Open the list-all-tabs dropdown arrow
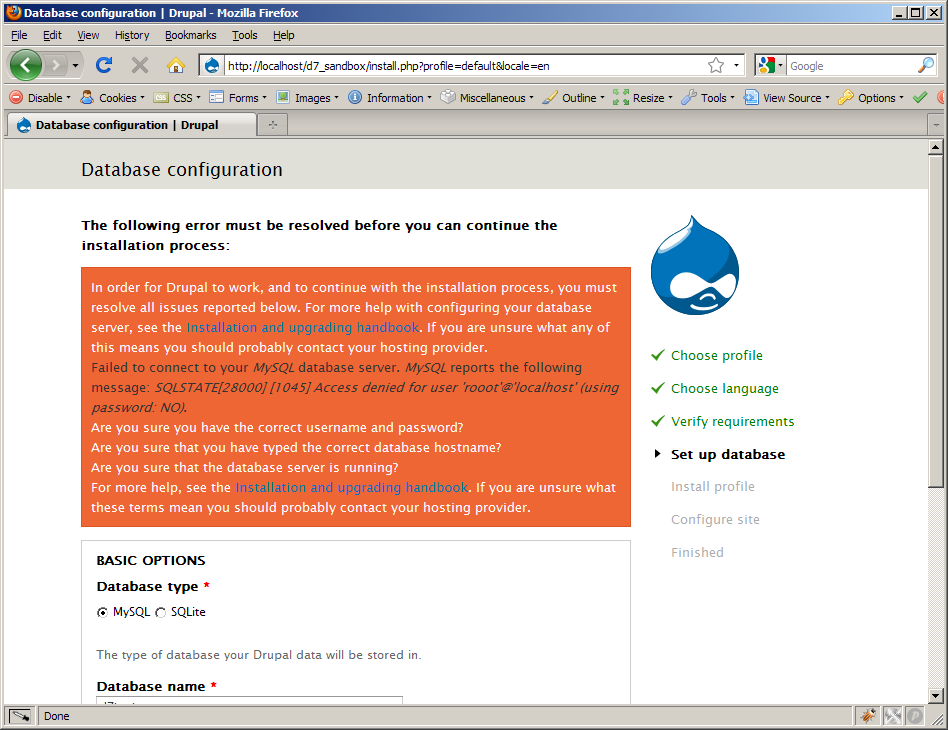 936,125
